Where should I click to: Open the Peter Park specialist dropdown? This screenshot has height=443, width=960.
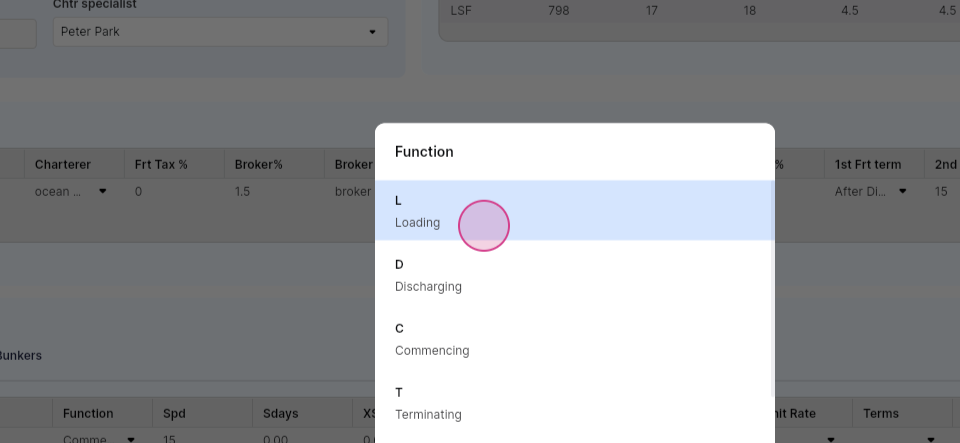220,32
